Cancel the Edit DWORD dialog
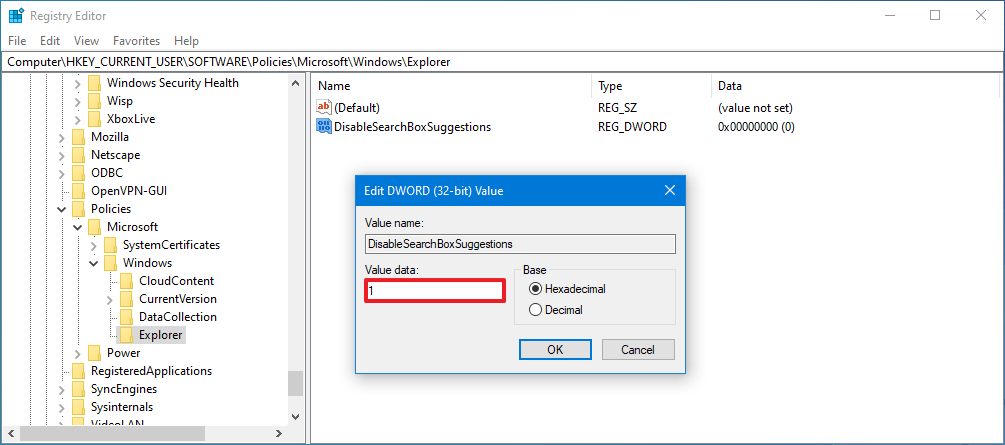The image size is (1005, 445). tap(637, 349)
